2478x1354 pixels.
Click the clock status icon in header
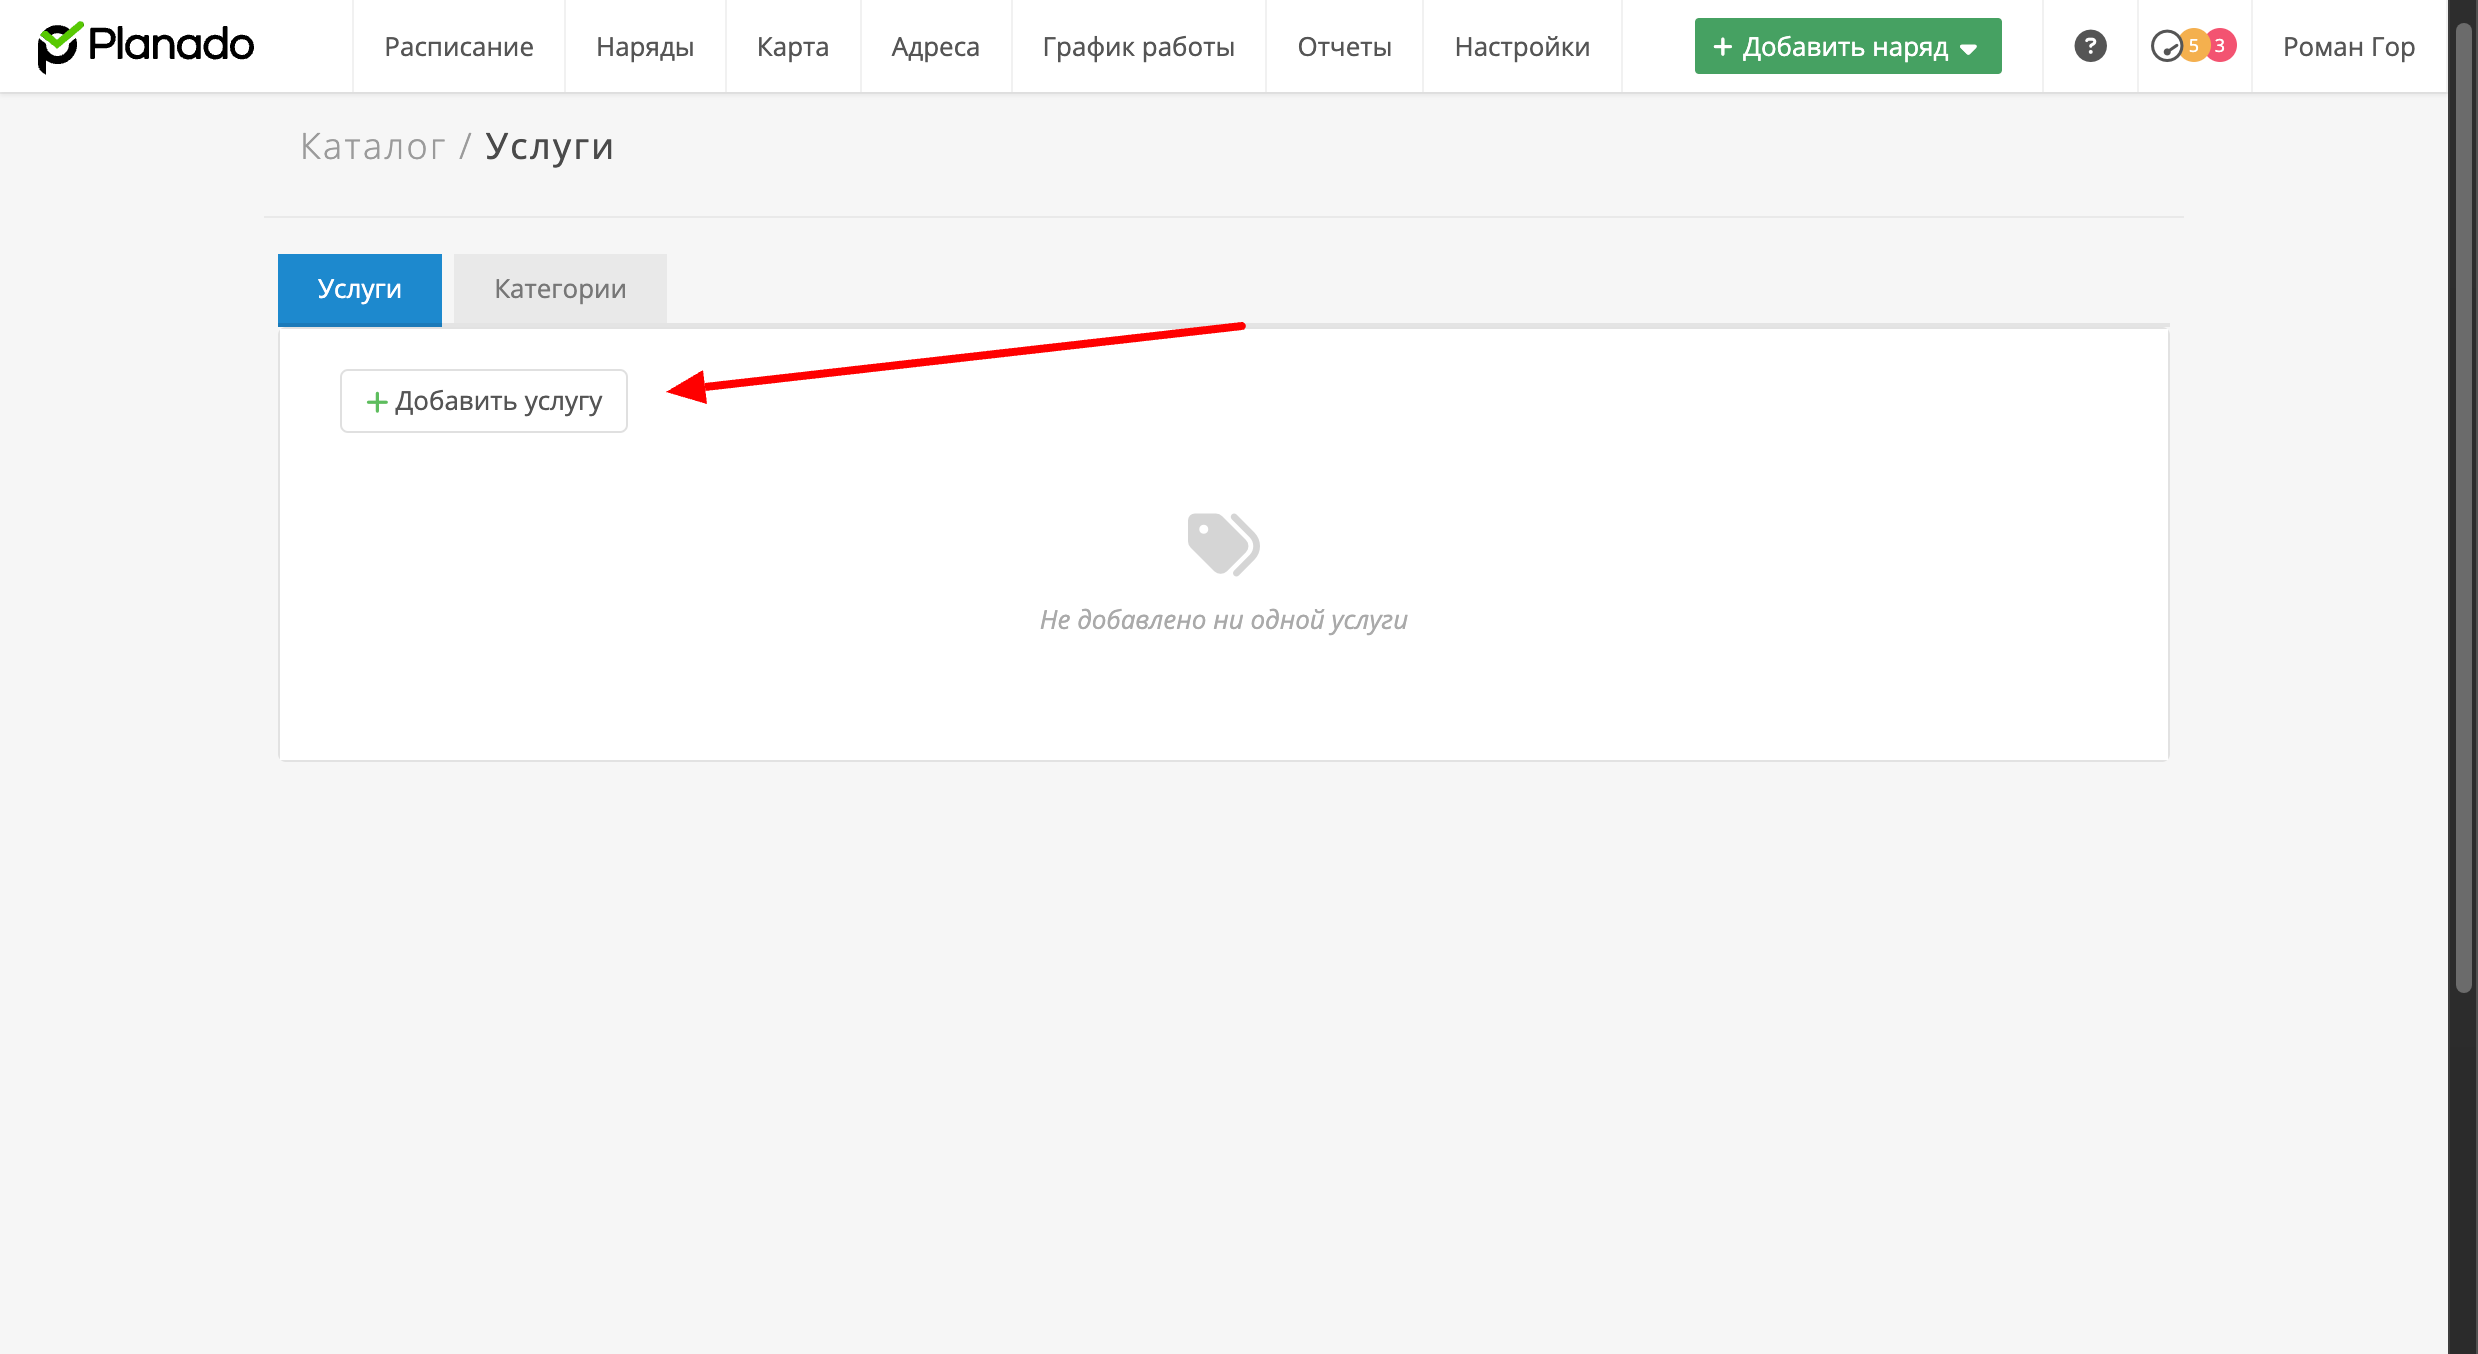point(2165,47)
